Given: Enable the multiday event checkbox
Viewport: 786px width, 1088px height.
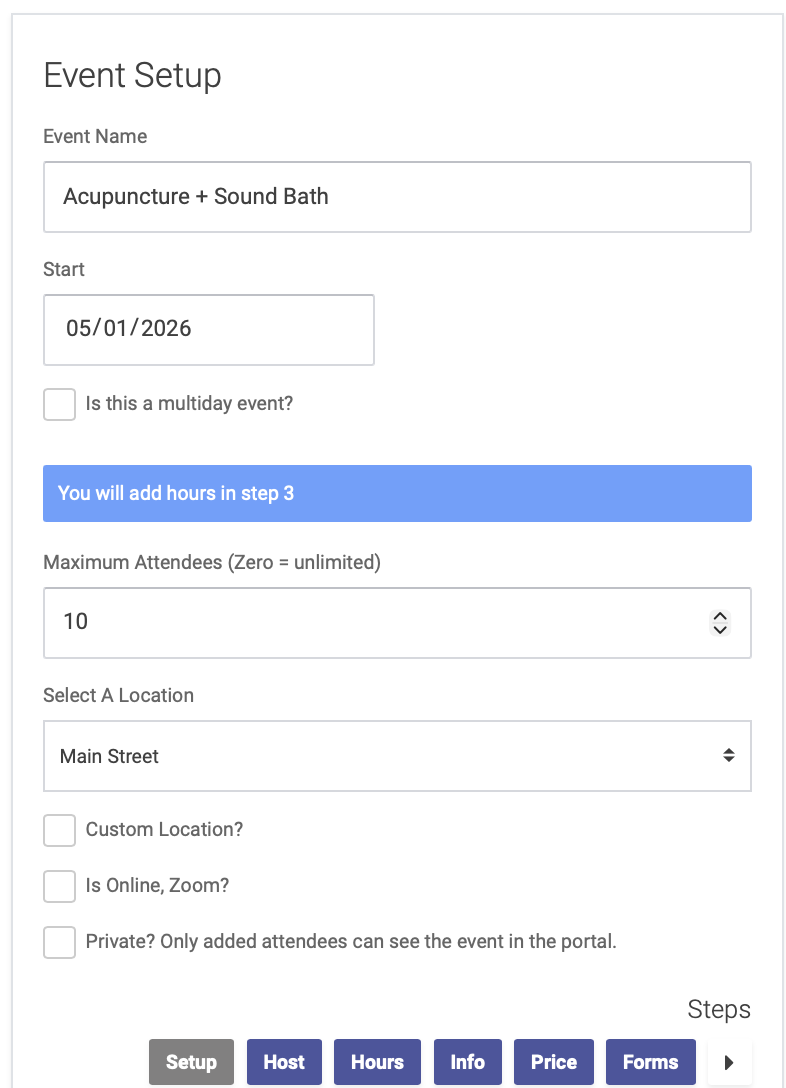Looking at the screenshot, I should [60, 405].
